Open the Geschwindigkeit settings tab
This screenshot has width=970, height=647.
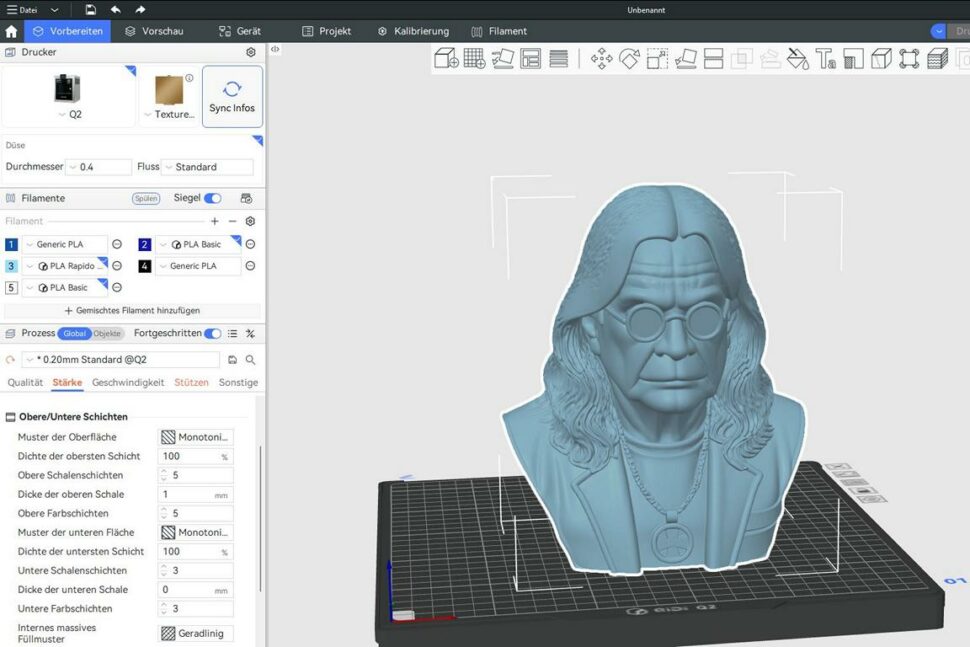pyautogui.click(x=128, y=382)
